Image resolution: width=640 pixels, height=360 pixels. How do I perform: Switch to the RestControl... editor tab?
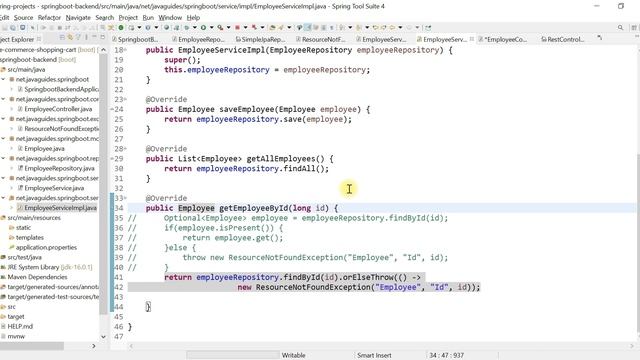[x=563, y=39]
